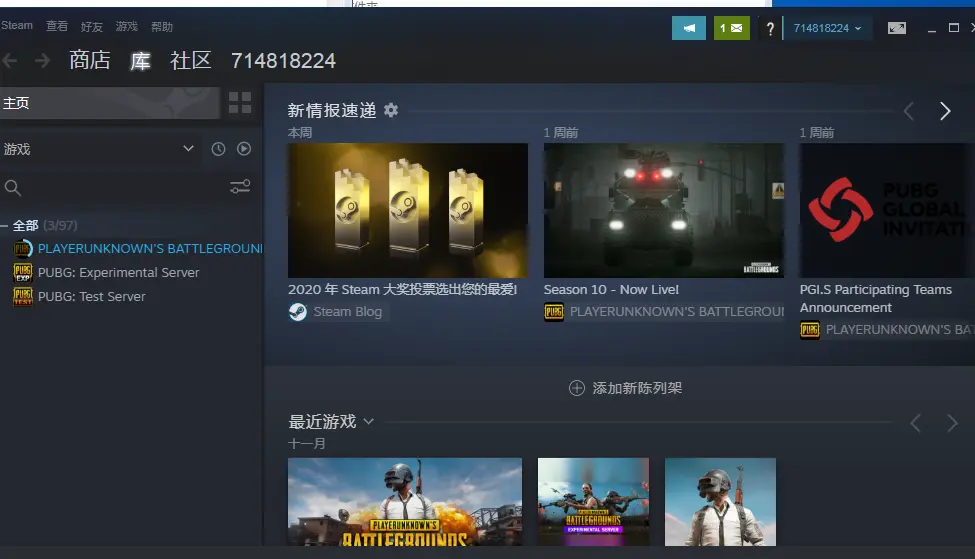Open PGI.S Participating Teams Announcement headline

(876, 298)
